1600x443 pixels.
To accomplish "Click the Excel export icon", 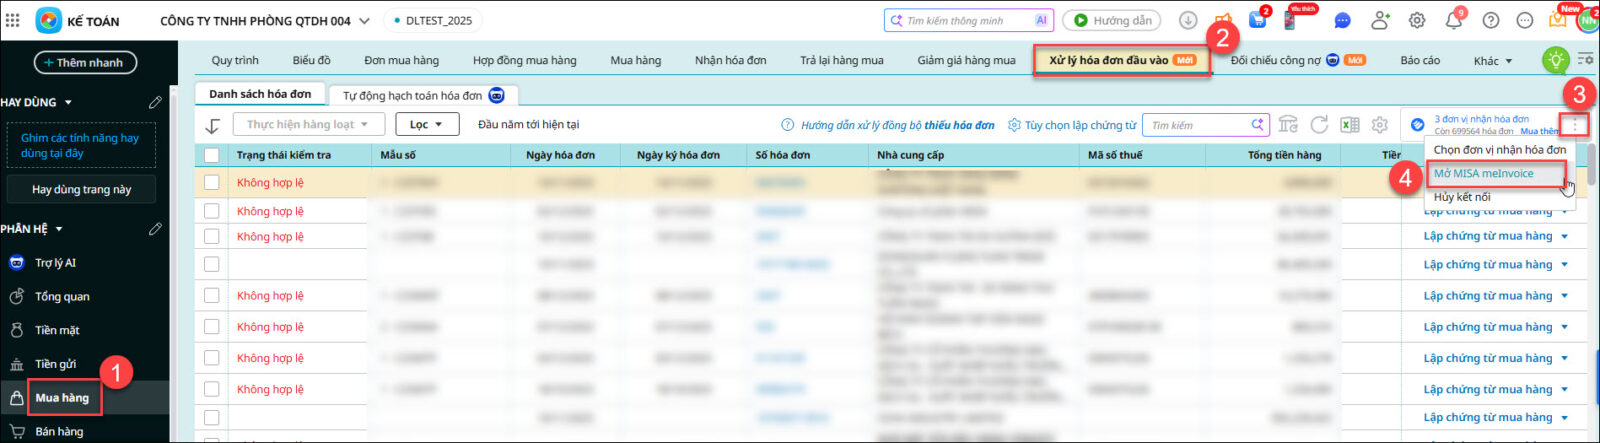I will tap(1349, 125).
